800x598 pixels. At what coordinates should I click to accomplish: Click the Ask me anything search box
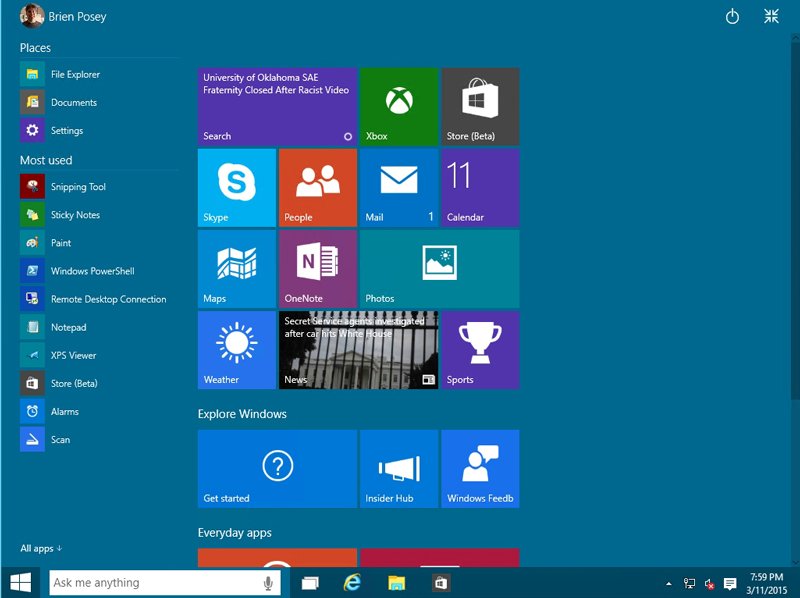[165, 583]
